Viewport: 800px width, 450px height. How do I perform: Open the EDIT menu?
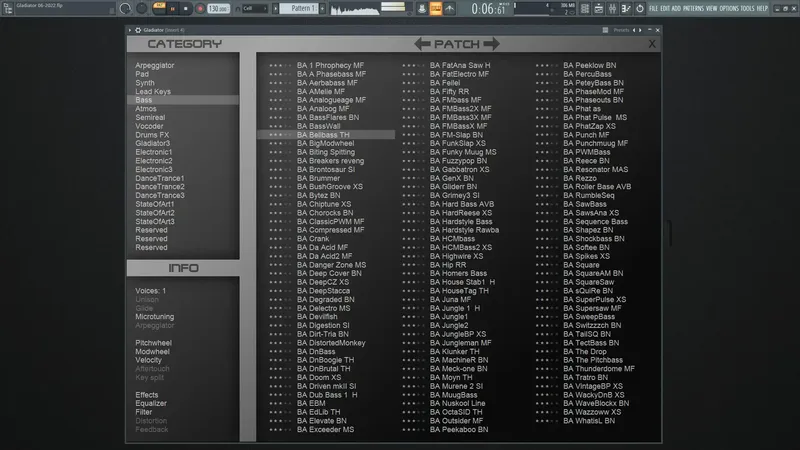tap(665, 9)
